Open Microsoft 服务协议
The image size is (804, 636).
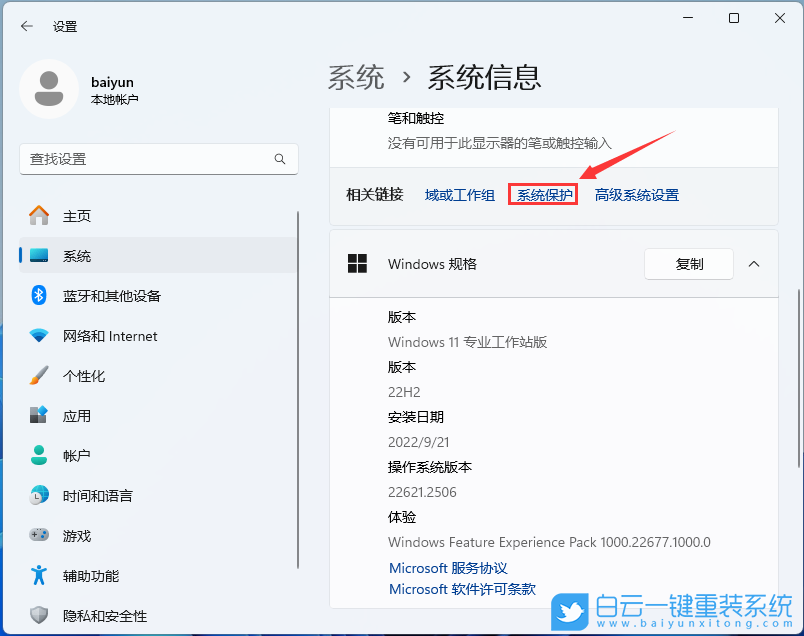pyautogui.click(x=448, y=567)
